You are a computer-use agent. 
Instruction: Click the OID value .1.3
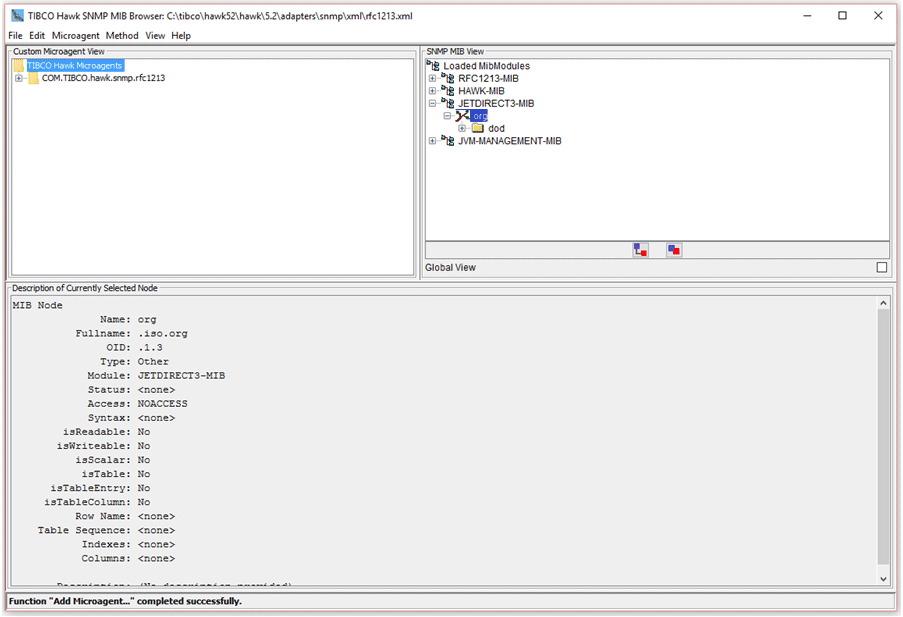[150, 347]
